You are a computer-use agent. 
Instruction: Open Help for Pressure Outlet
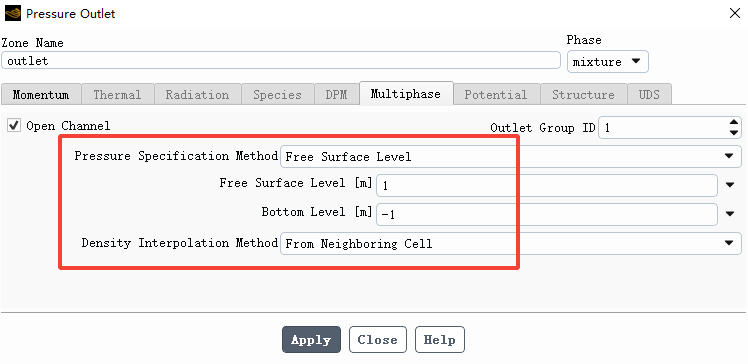(439, 340)
